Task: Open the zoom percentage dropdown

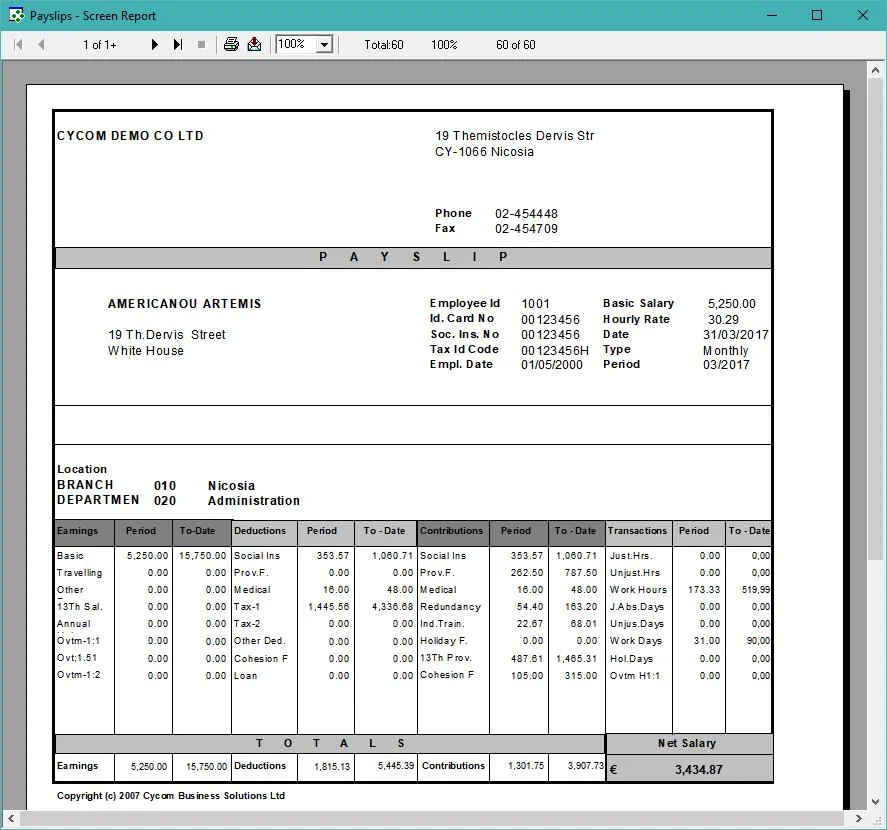Action: tap(325, 45)
